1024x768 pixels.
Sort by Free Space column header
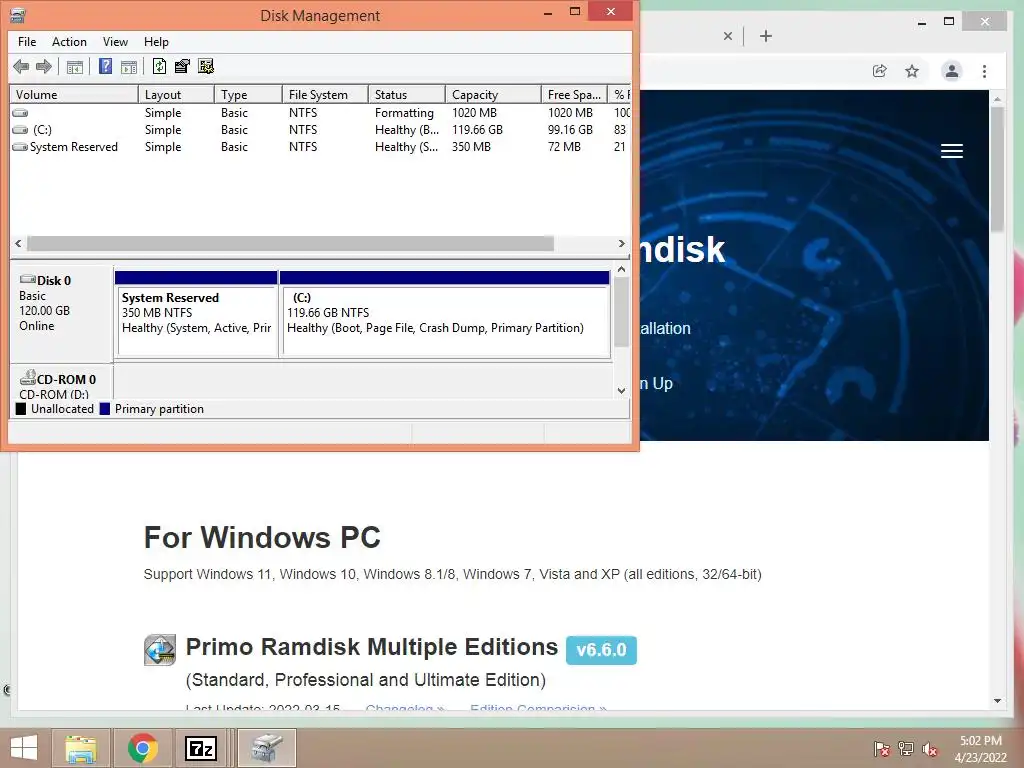574,95
